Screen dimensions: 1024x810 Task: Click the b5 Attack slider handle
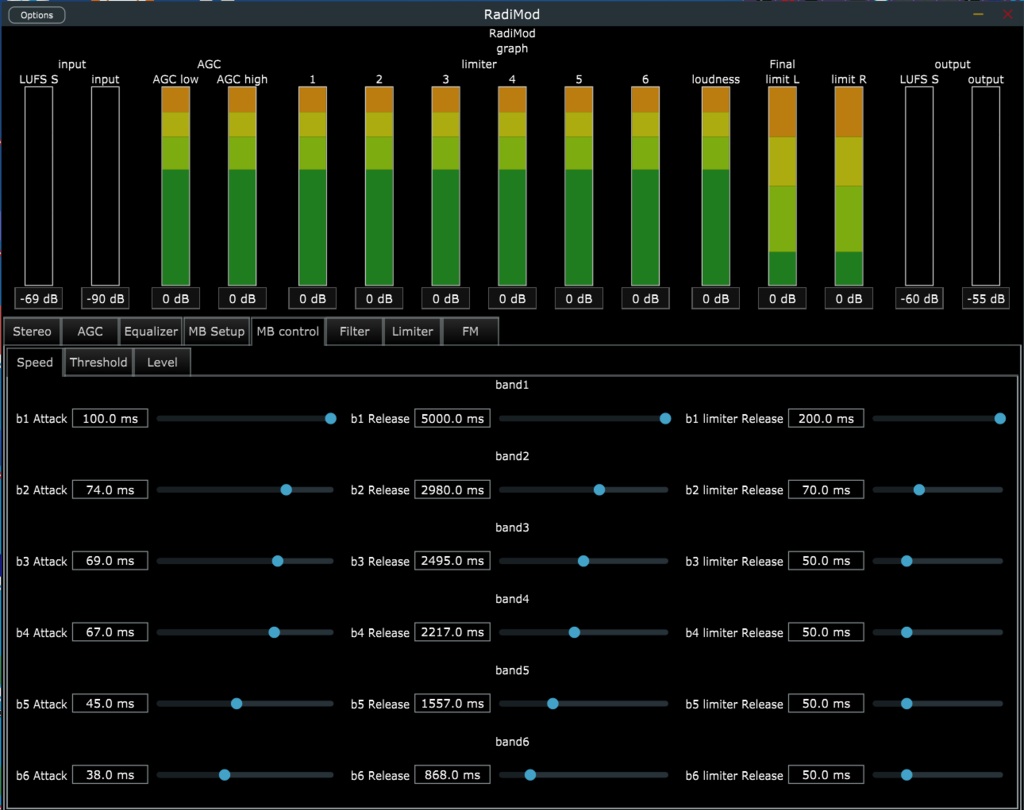point(238,703)
